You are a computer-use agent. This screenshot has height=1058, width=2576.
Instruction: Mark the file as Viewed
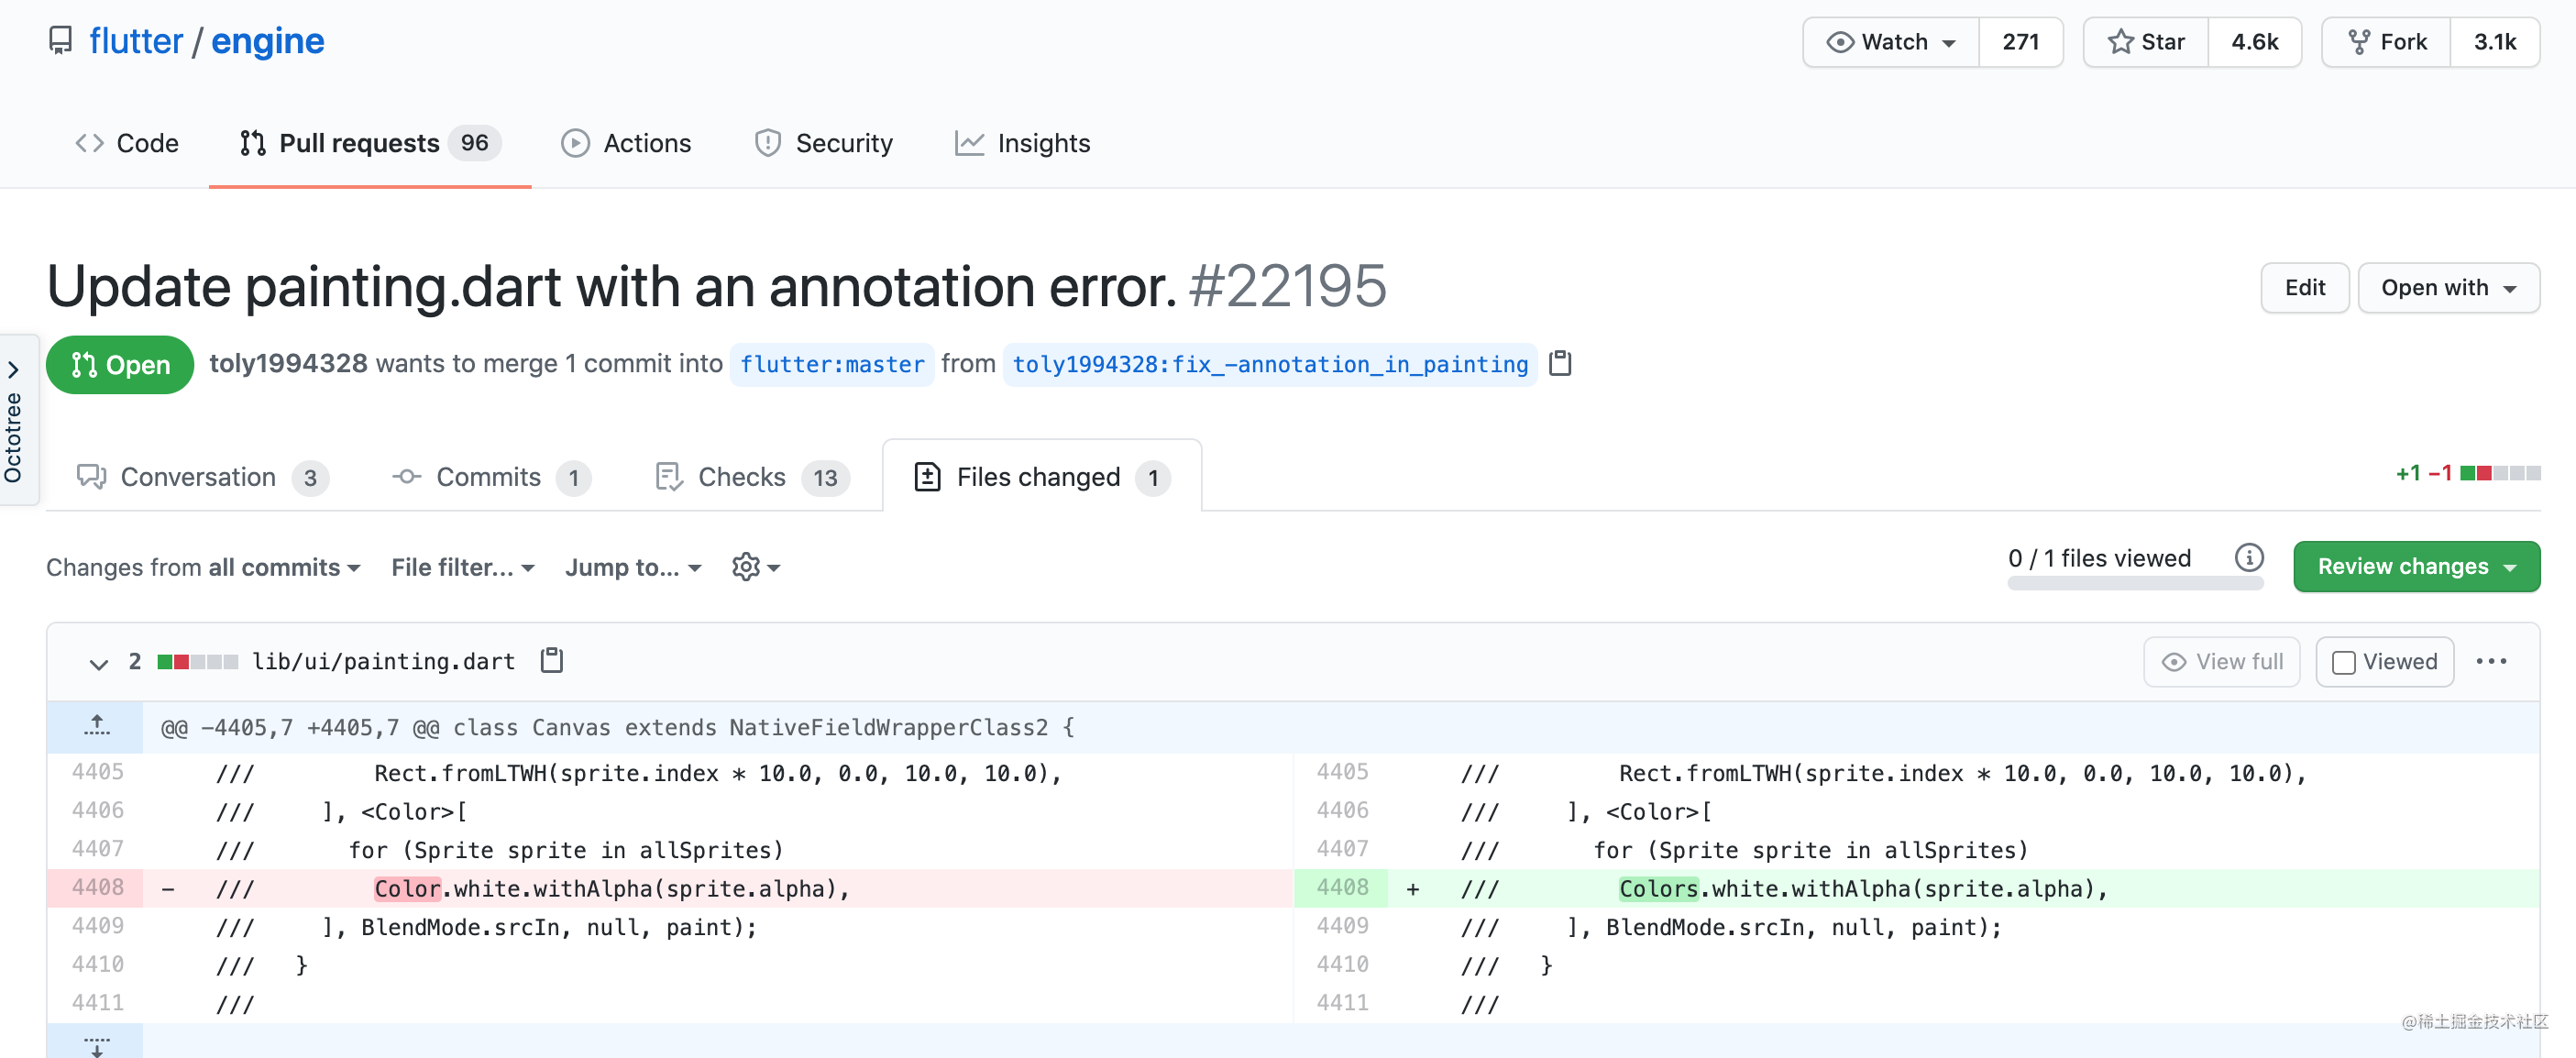(2384, 662)
